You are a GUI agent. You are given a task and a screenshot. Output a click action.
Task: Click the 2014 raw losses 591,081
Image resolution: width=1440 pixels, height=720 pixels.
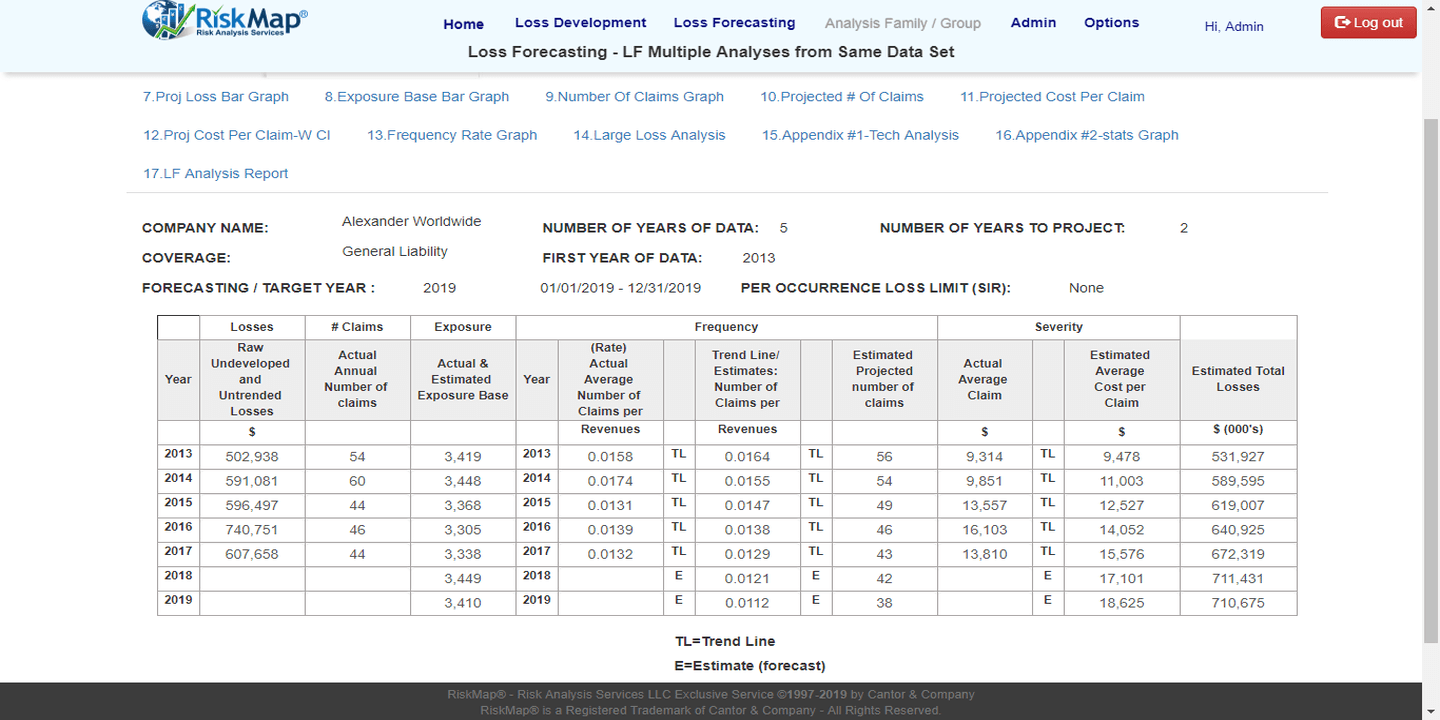pos(252,481)
